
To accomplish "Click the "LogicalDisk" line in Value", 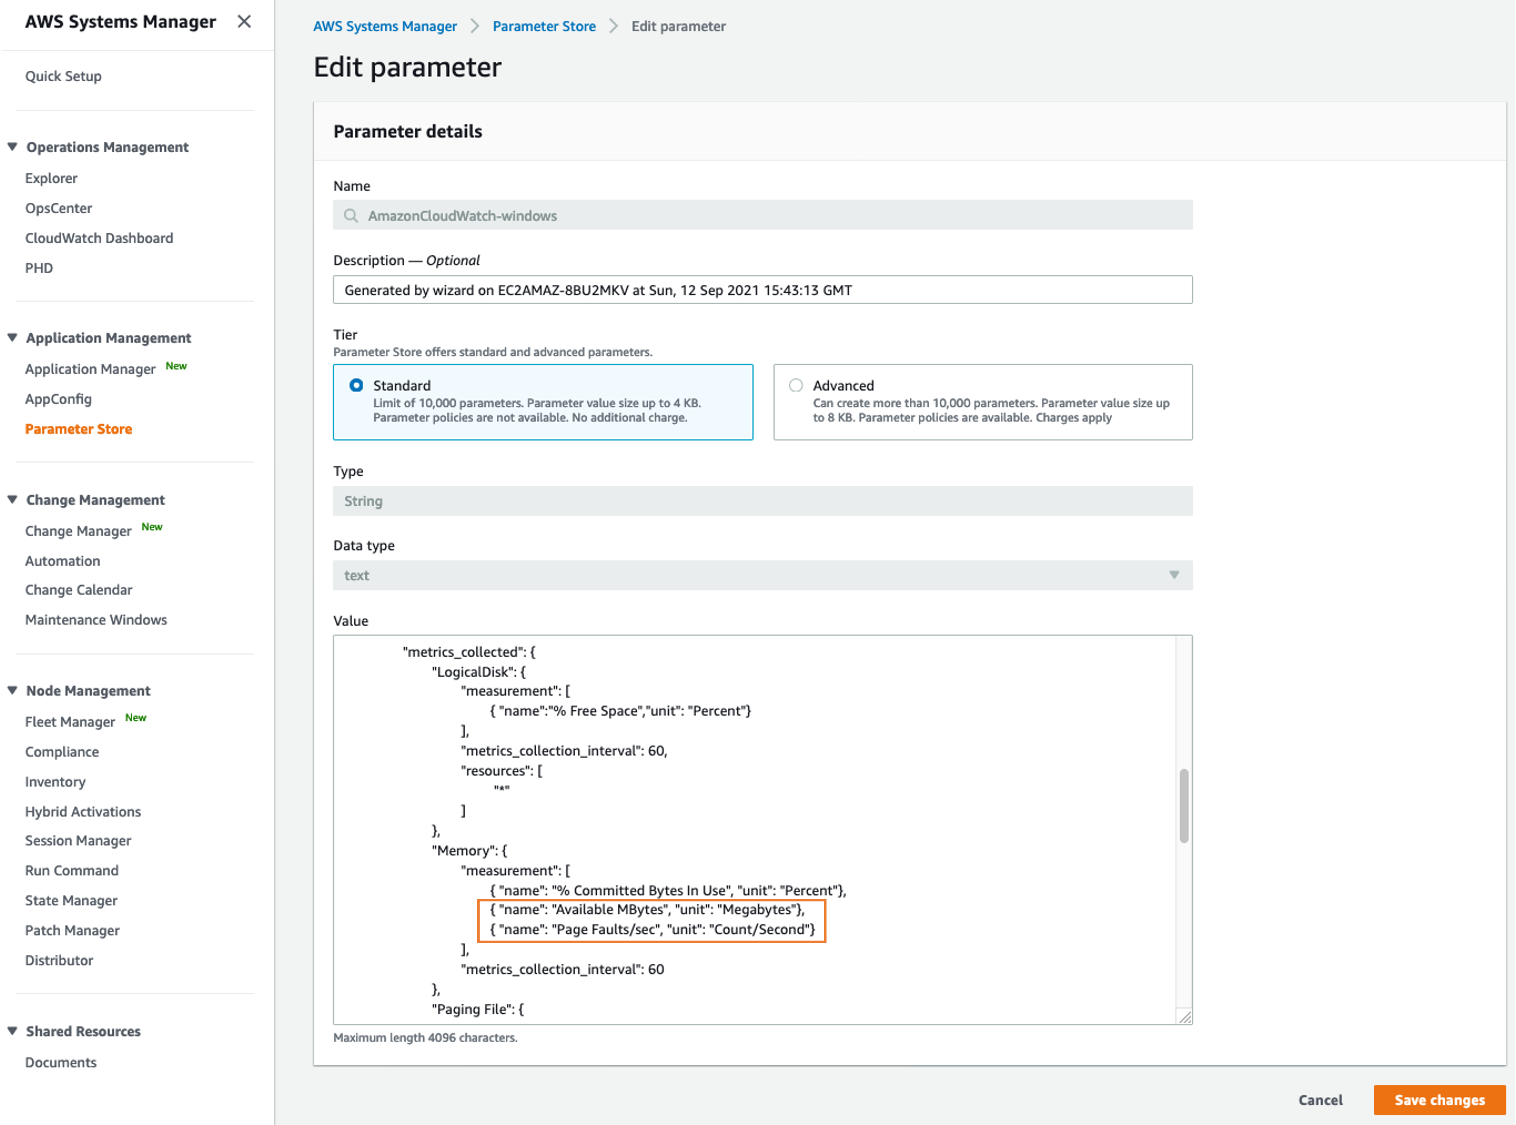I will 478,672.
